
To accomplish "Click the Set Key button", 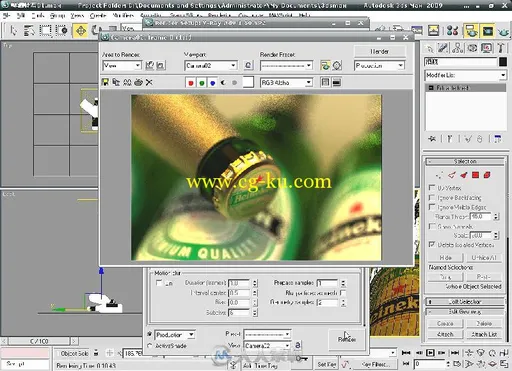I will coord(326,364).
